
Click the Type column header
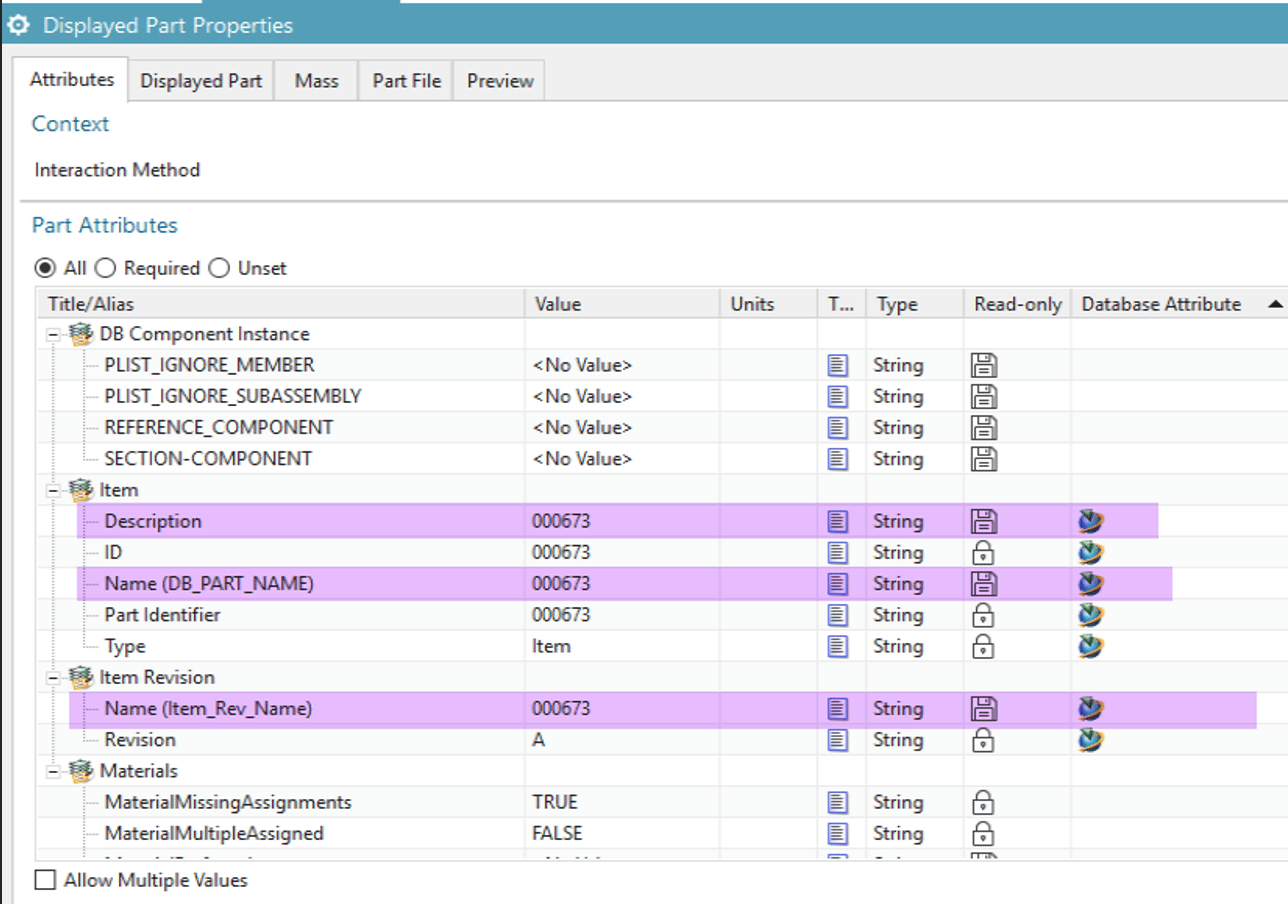tap(914, 304)
